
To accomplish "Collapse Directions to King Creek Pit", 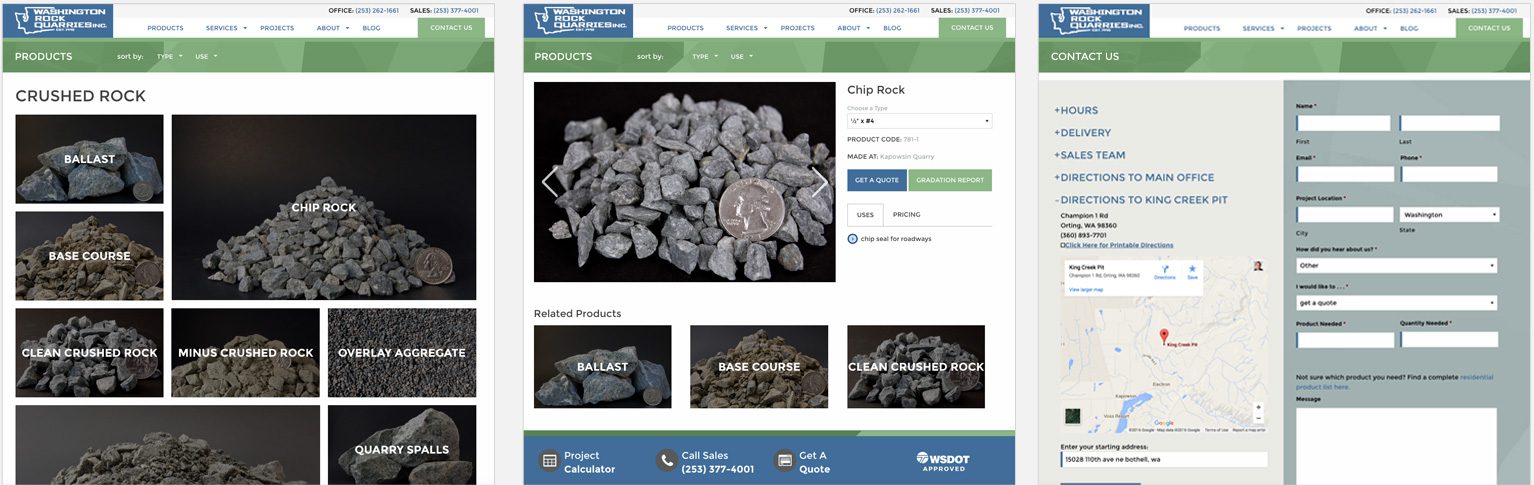I will pos(1141,200).
